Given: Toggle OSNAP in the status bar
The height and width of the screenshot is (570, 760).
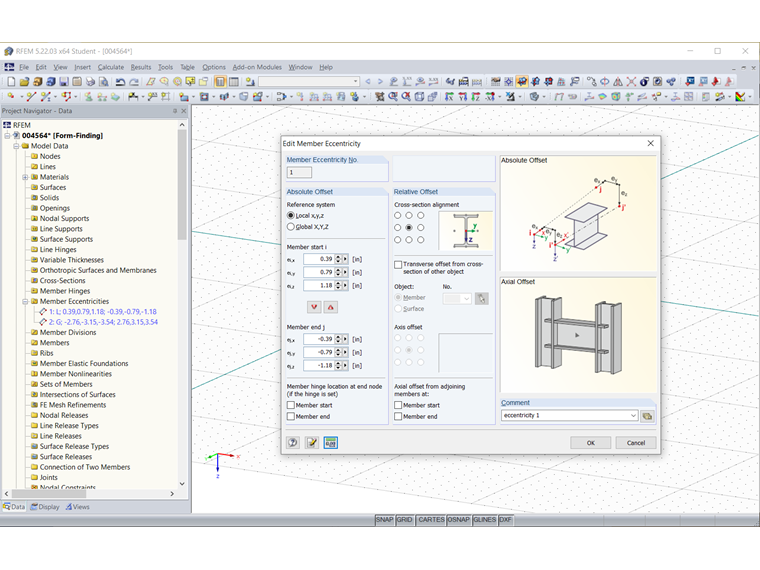Looking at the screenshot, I should pos(459,520).
